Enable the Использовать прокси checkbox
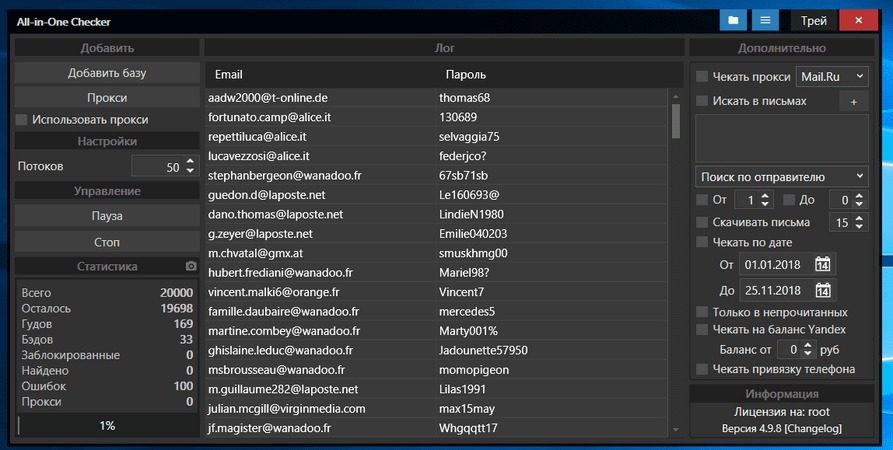This screenshot has height=450, width=893. point(22,120)
